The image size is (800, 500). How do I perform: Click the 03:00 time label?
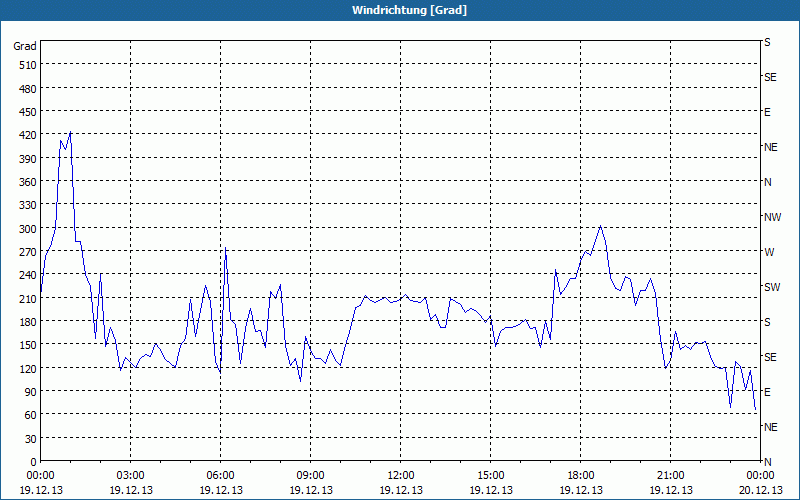[x=131, y=476]
